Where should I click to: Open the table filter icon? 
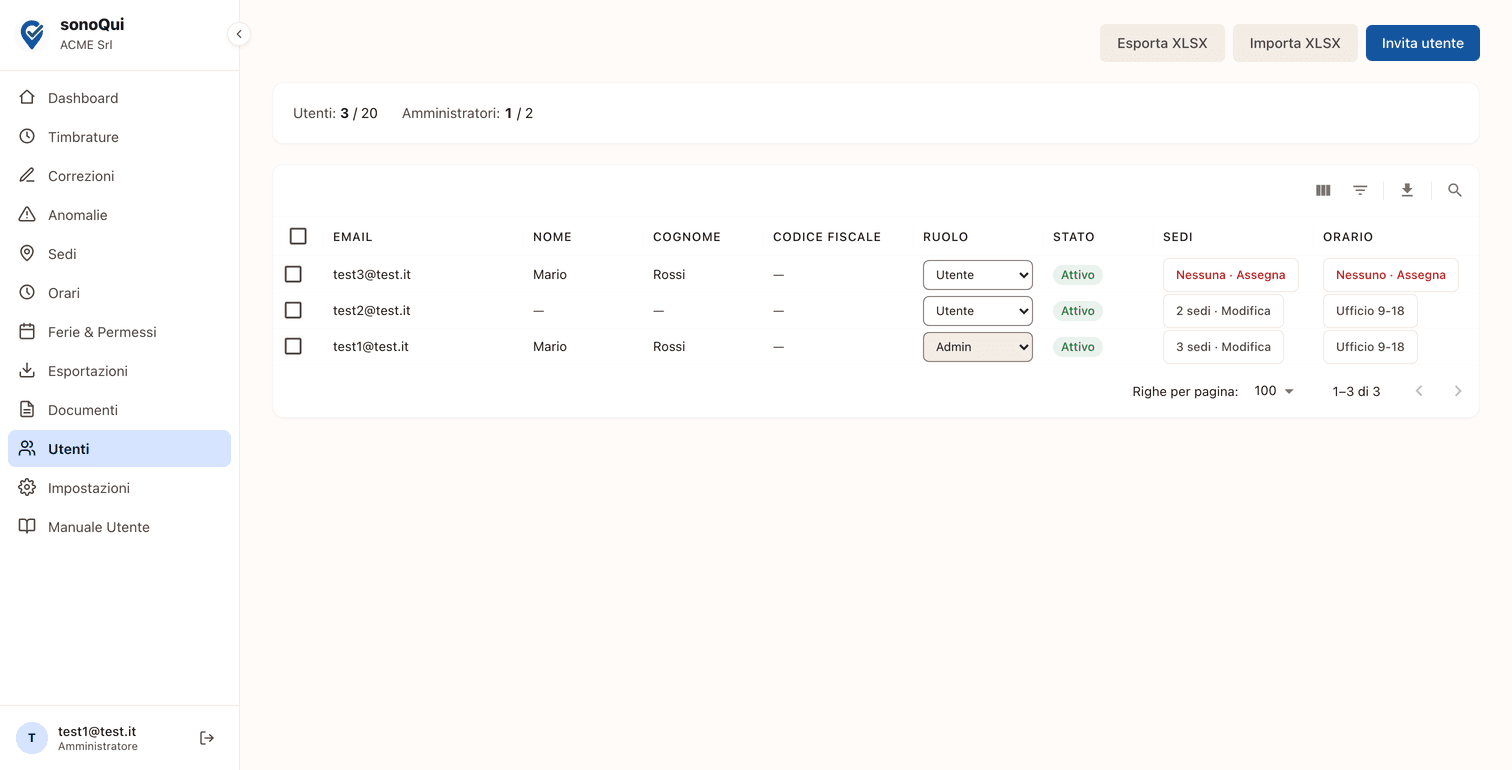coord(1360,190)
